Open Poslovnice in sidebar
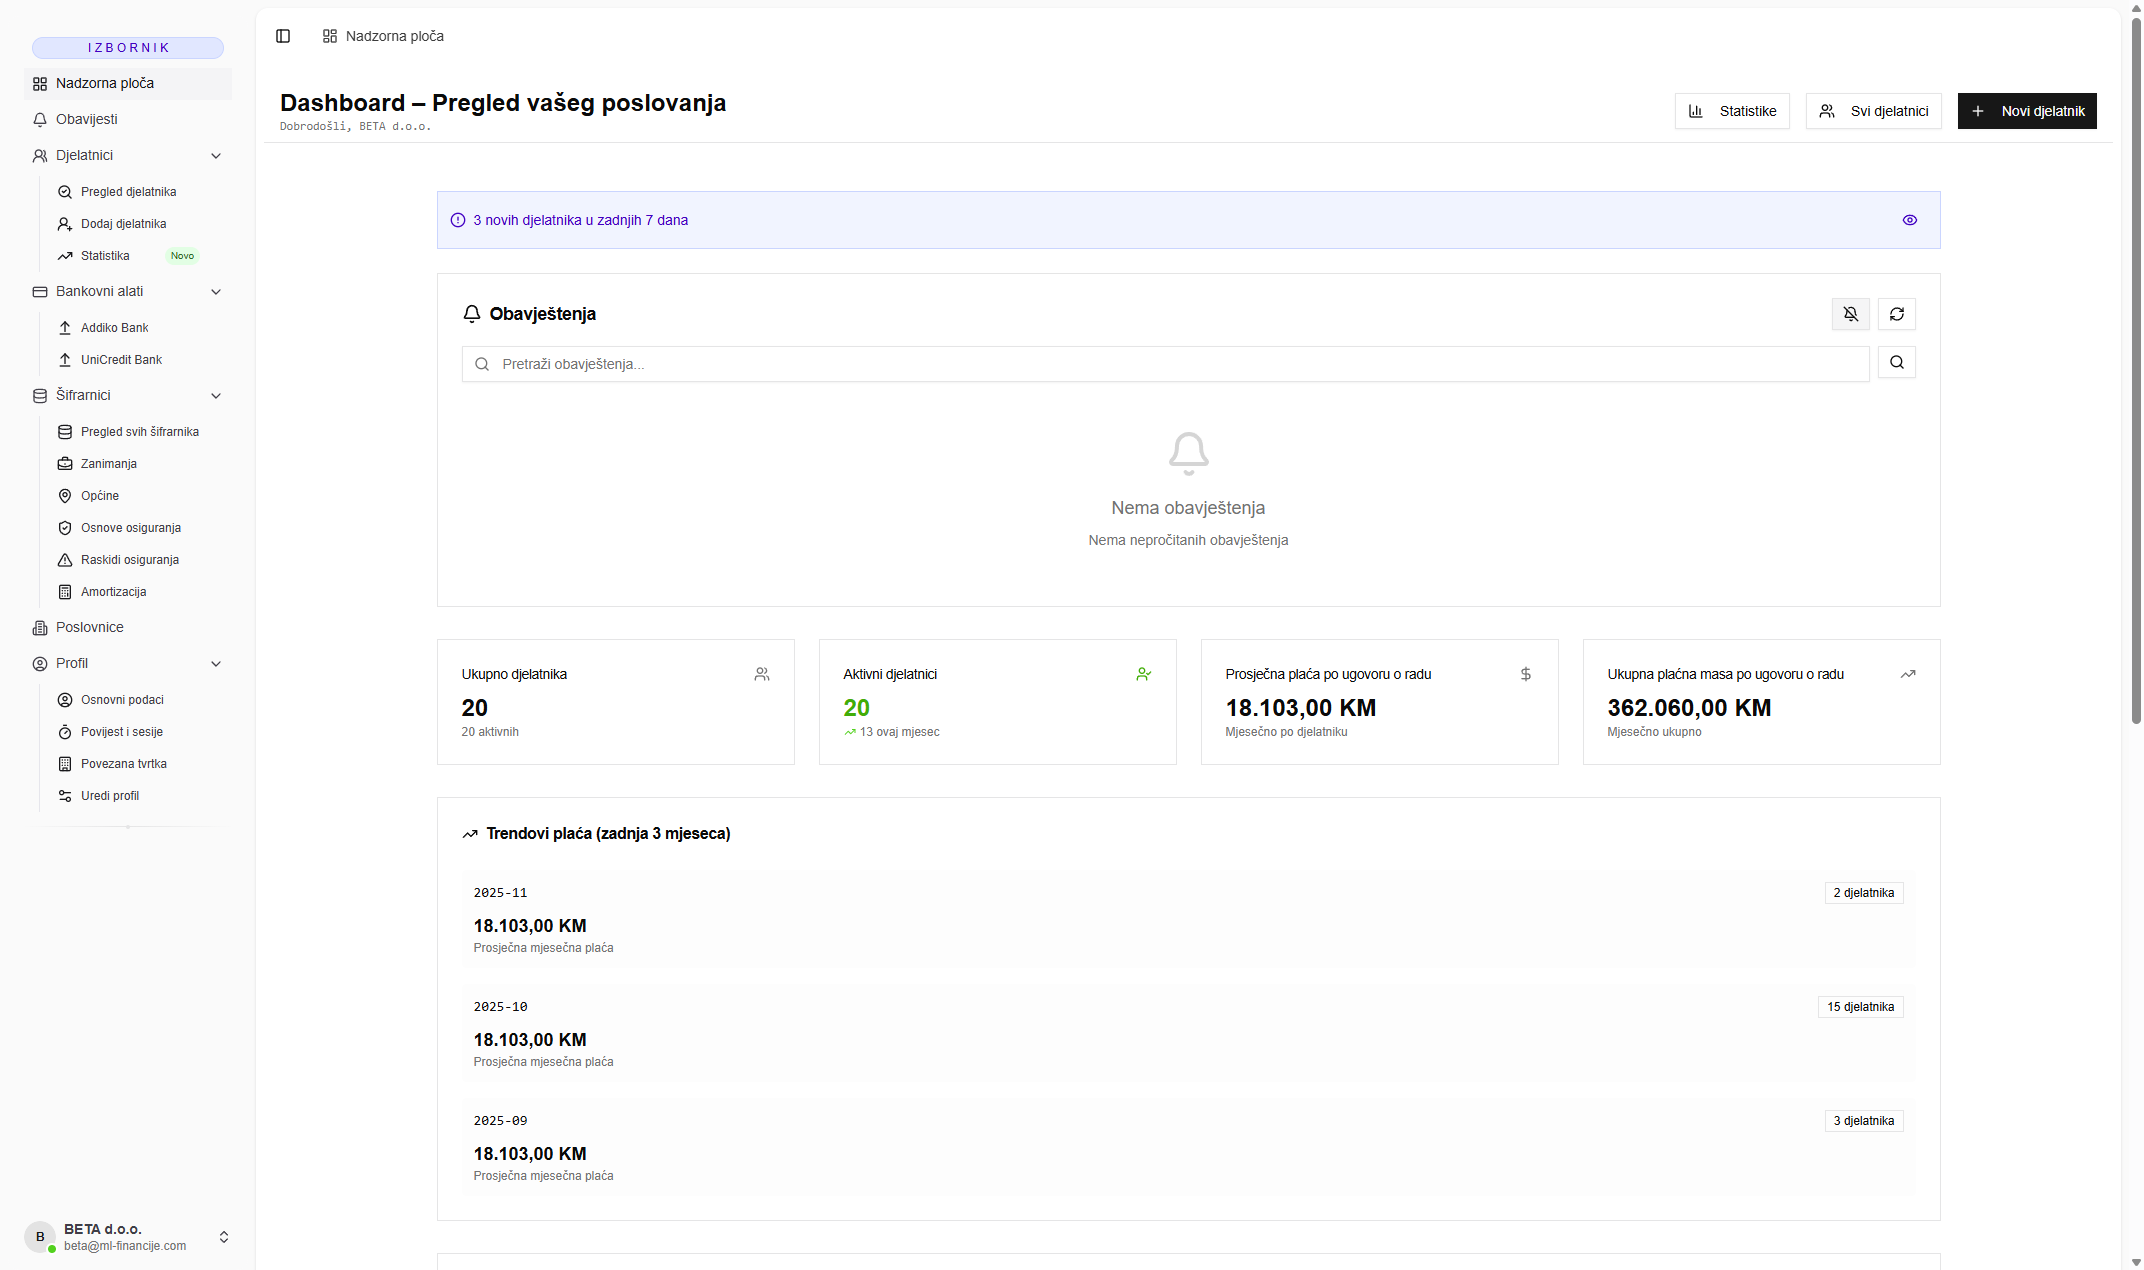Viewport: 2144px width, 1270px height. point(89,627)
